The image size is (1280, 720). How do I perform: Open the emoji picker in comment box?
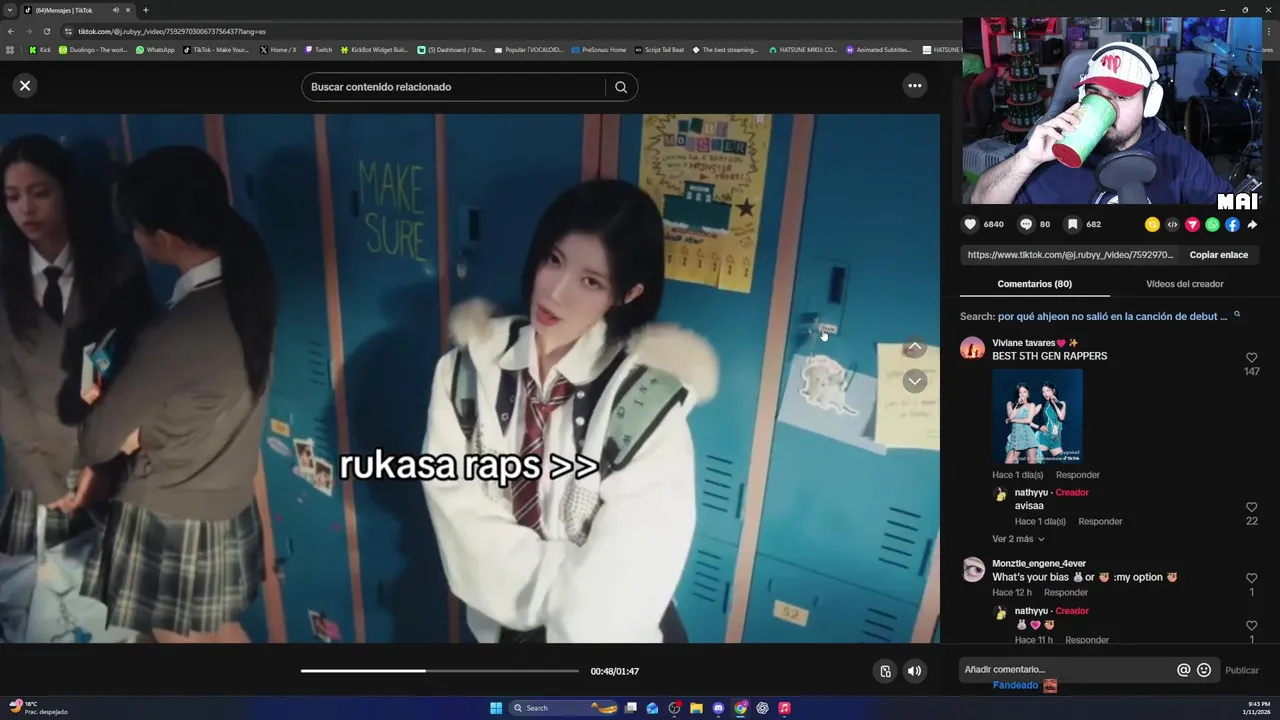(1204, 670)
